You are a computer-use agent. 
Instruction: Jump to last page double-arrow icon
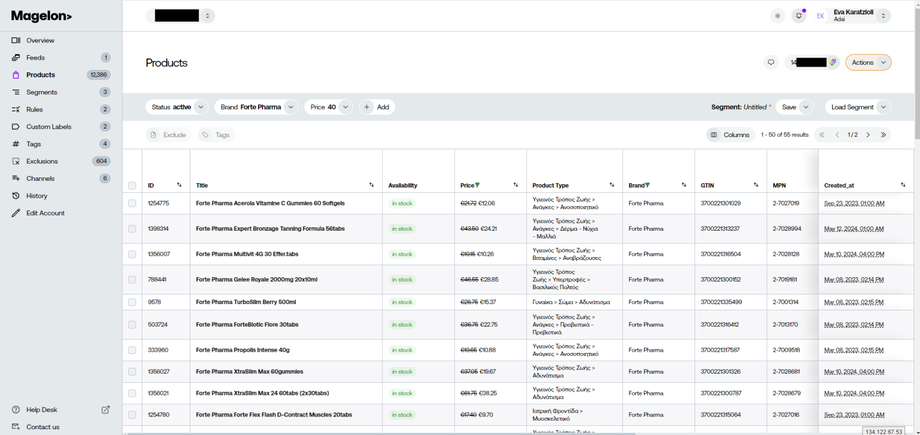(x=883, y=135)
